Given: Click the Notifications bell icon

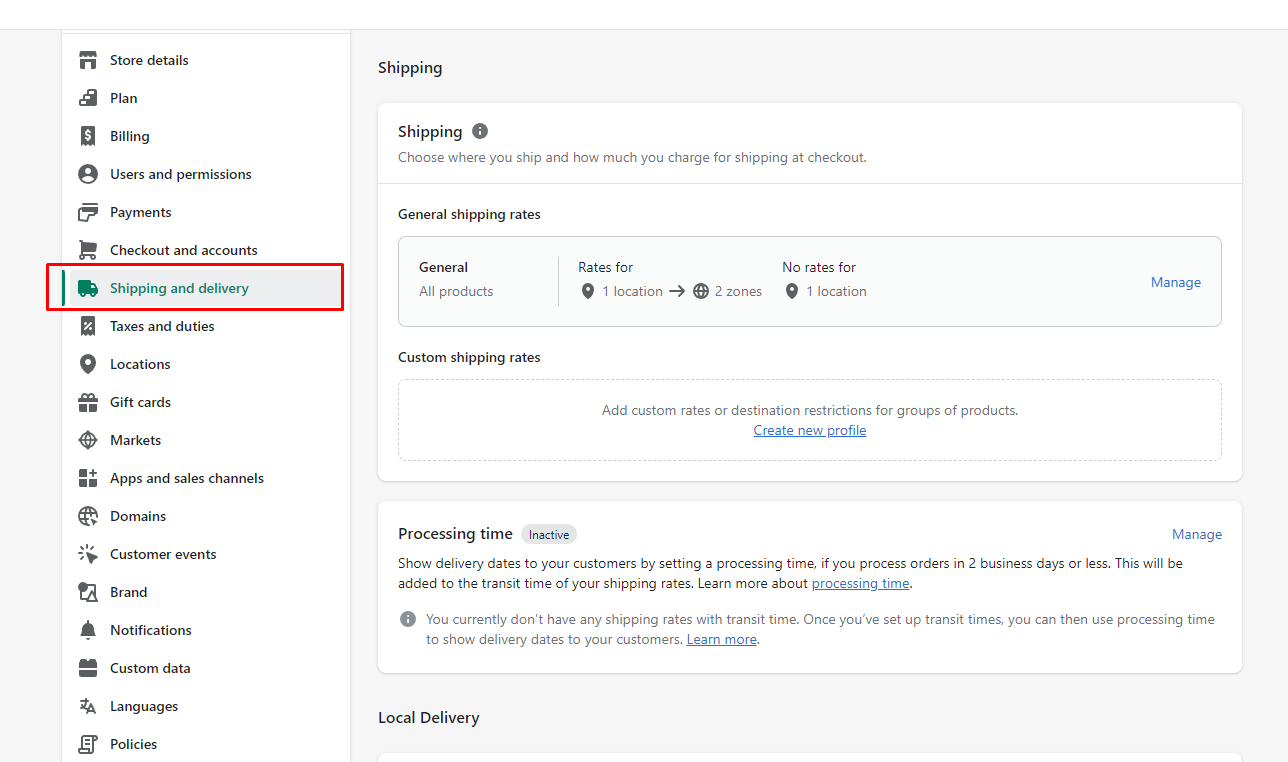Looking at the screenshot, I should point(88,630).
